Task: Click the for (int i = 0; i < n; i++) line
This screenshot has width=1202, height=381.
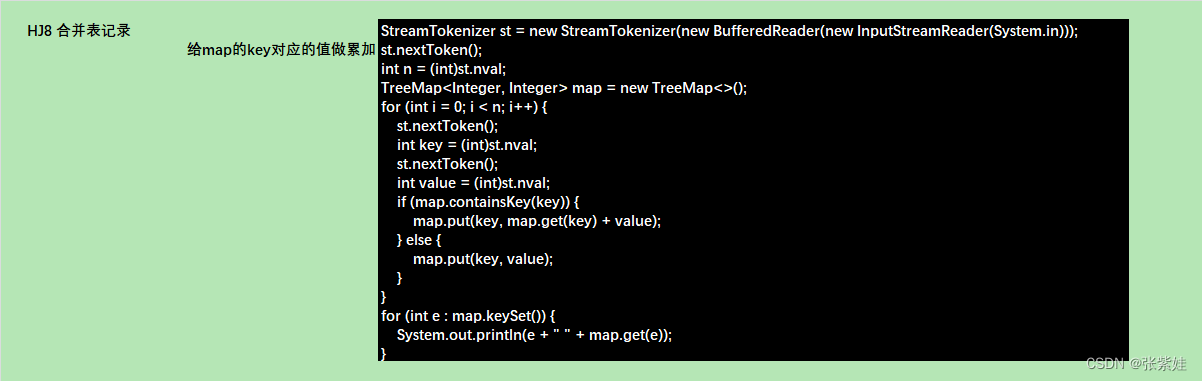Action: click(465, 106)
